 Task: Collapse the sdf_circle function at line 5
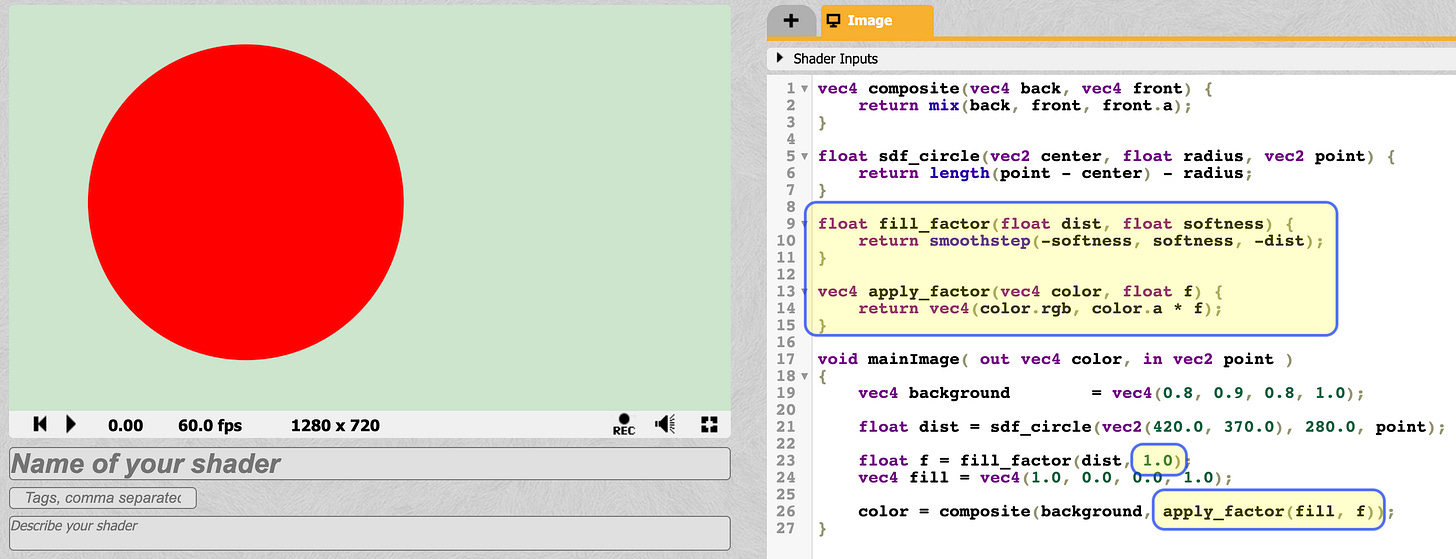click(806, 157)
